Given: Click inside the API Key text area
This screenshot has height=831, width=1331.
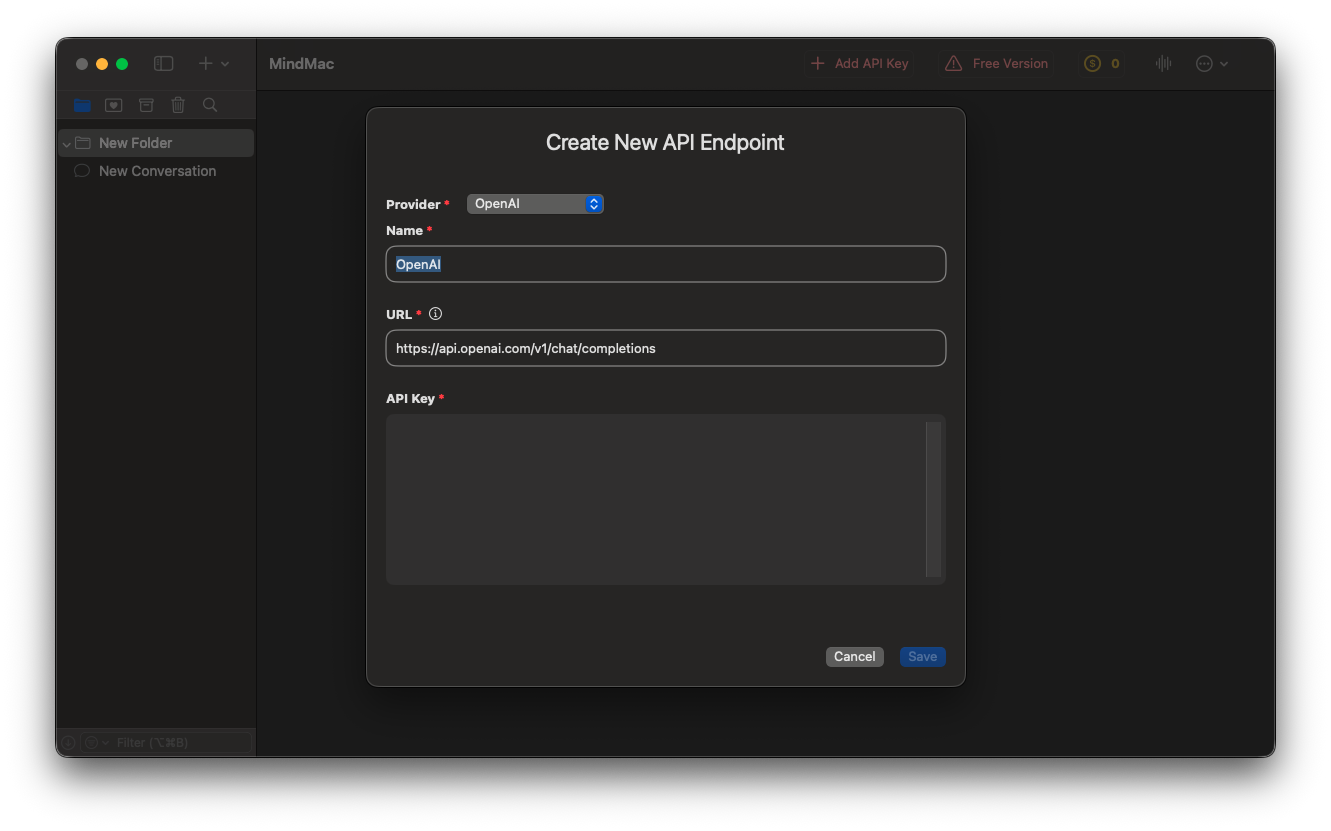Looking at the screenshot, I should [x=656, y=500].
